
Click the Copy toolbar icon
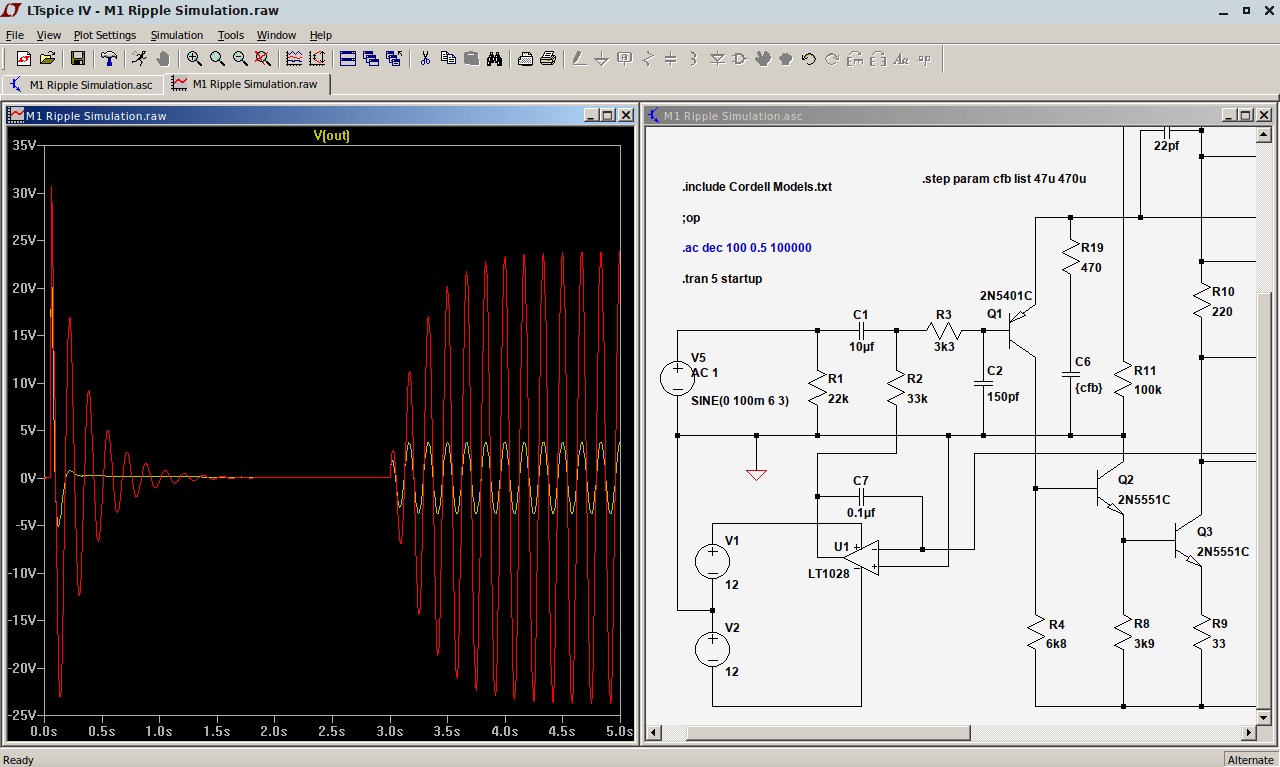pyautogui.click(x=448, y=59)
